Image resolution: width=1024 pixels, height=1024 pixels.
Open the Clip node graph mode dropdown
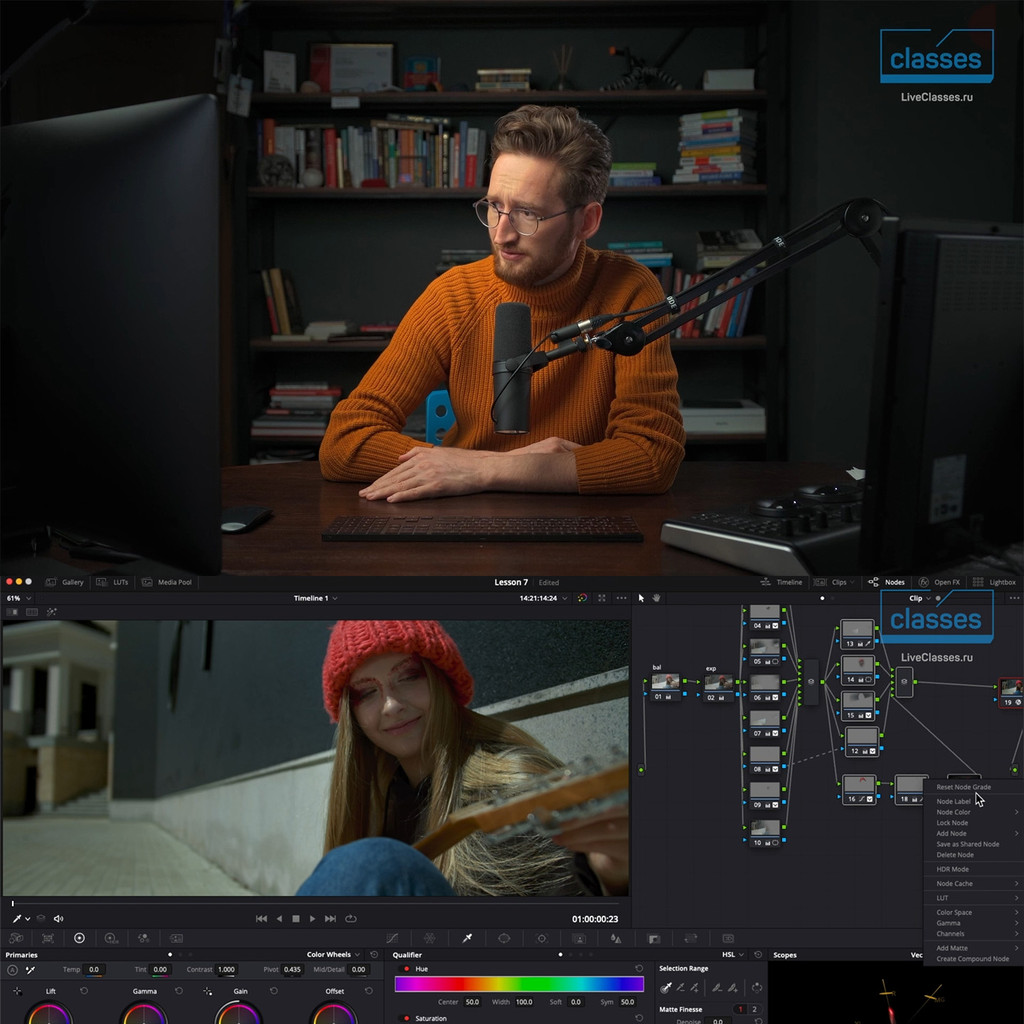tap(920, 598)
